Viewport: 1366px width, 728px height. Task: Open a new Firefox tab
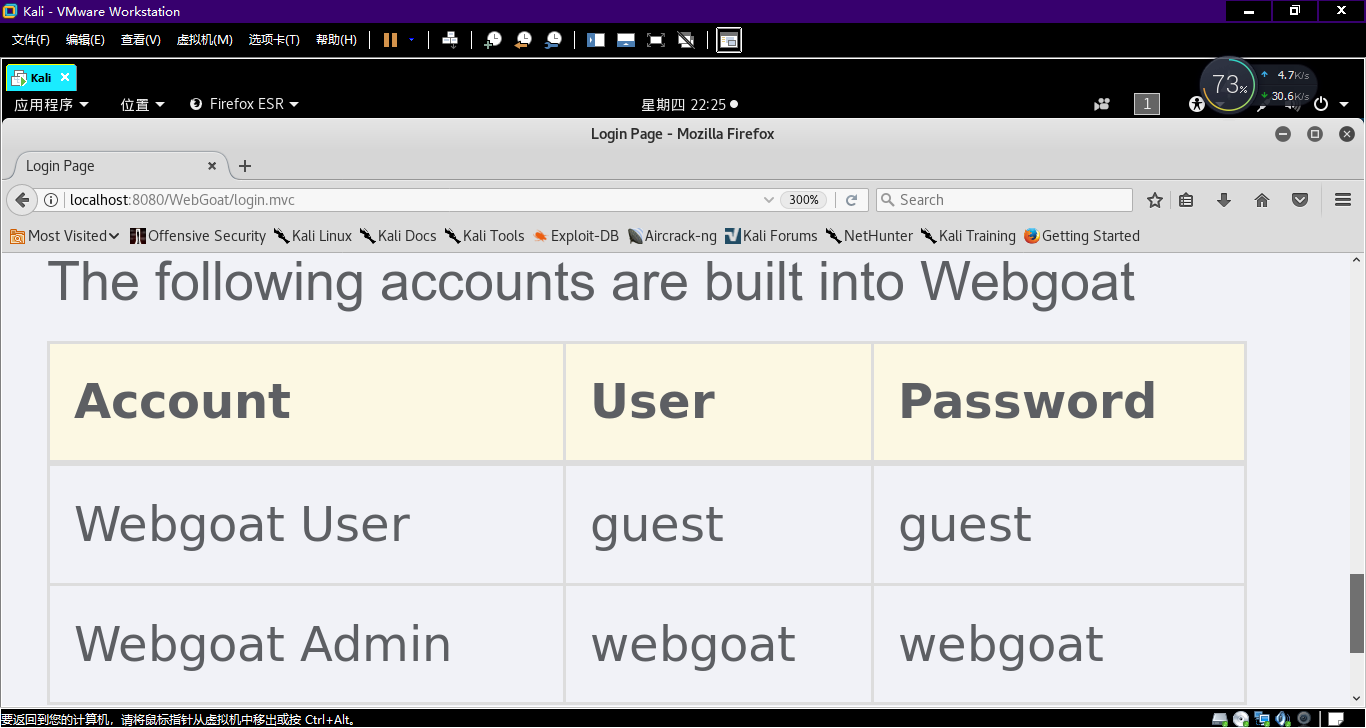(x=245, y=166)
